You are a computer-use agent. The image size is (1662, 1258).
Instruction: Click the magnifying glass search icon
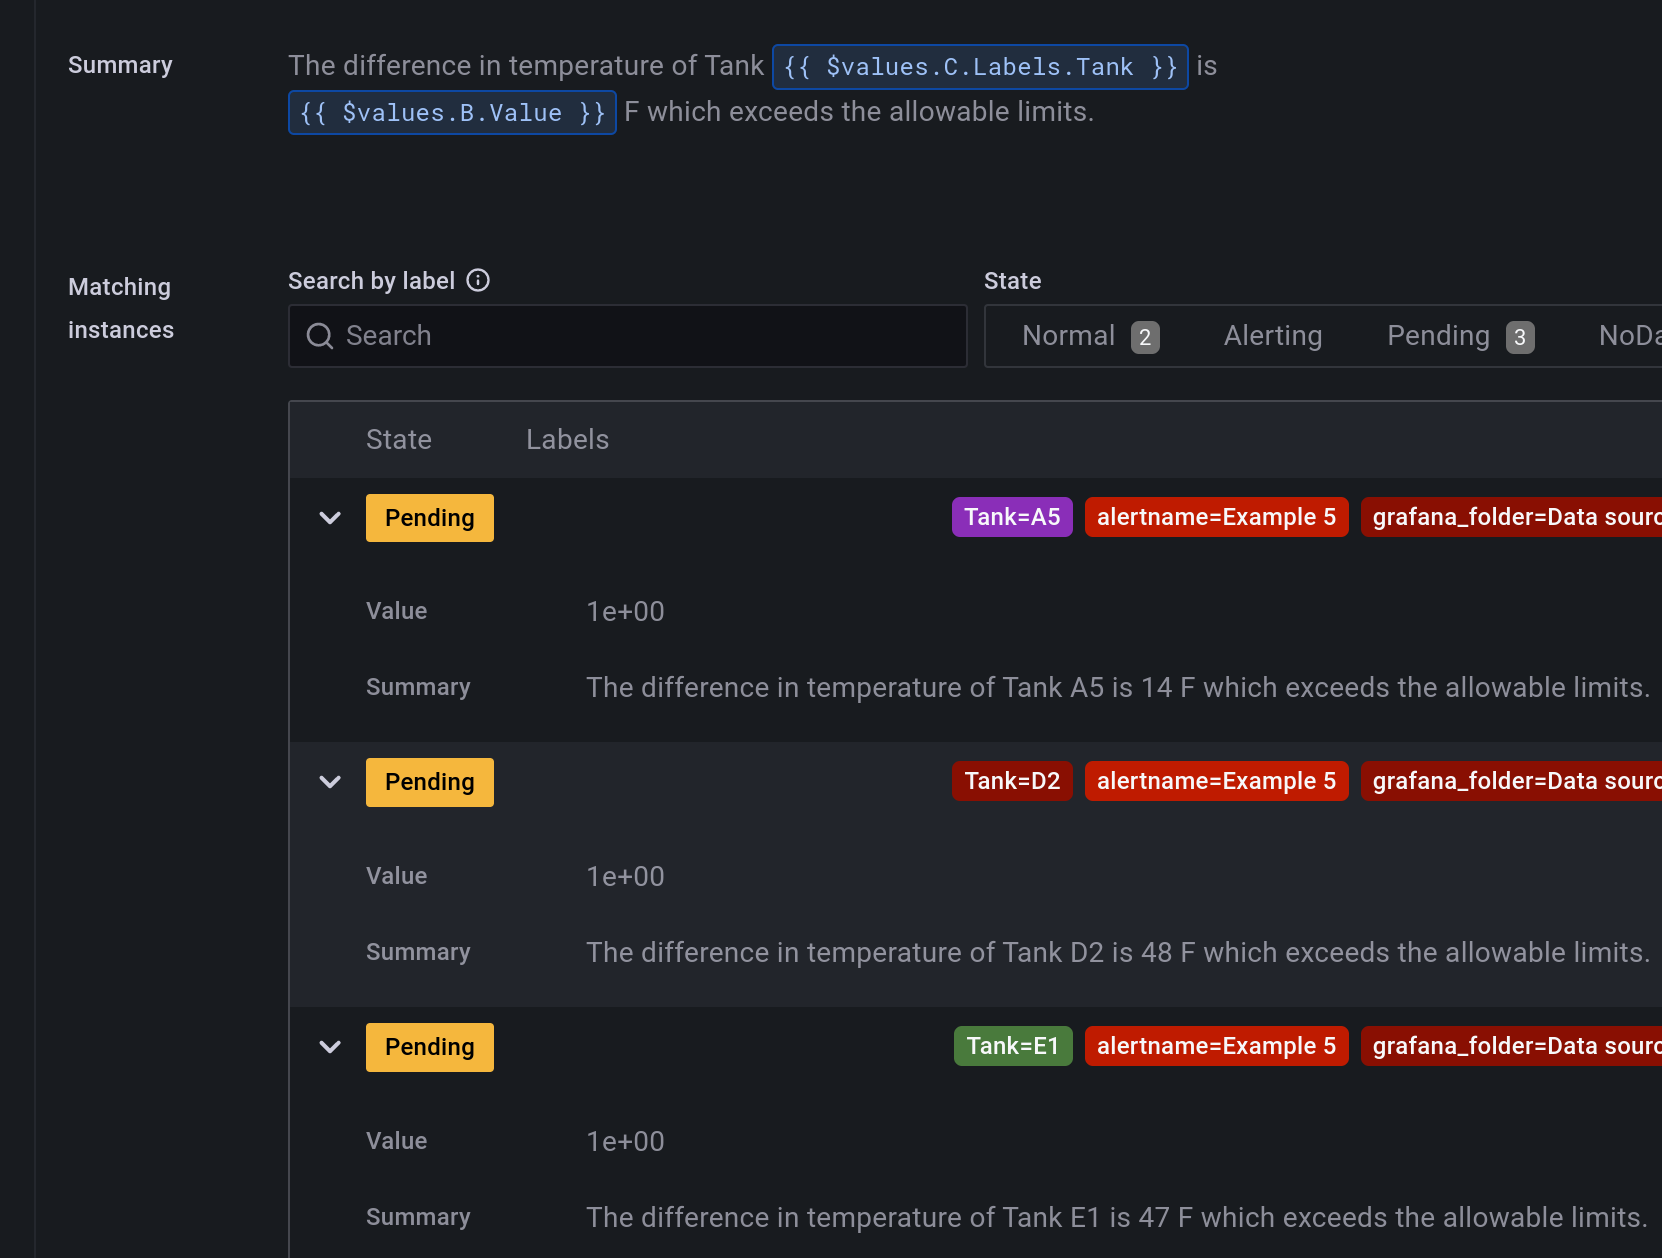[319, 336]
